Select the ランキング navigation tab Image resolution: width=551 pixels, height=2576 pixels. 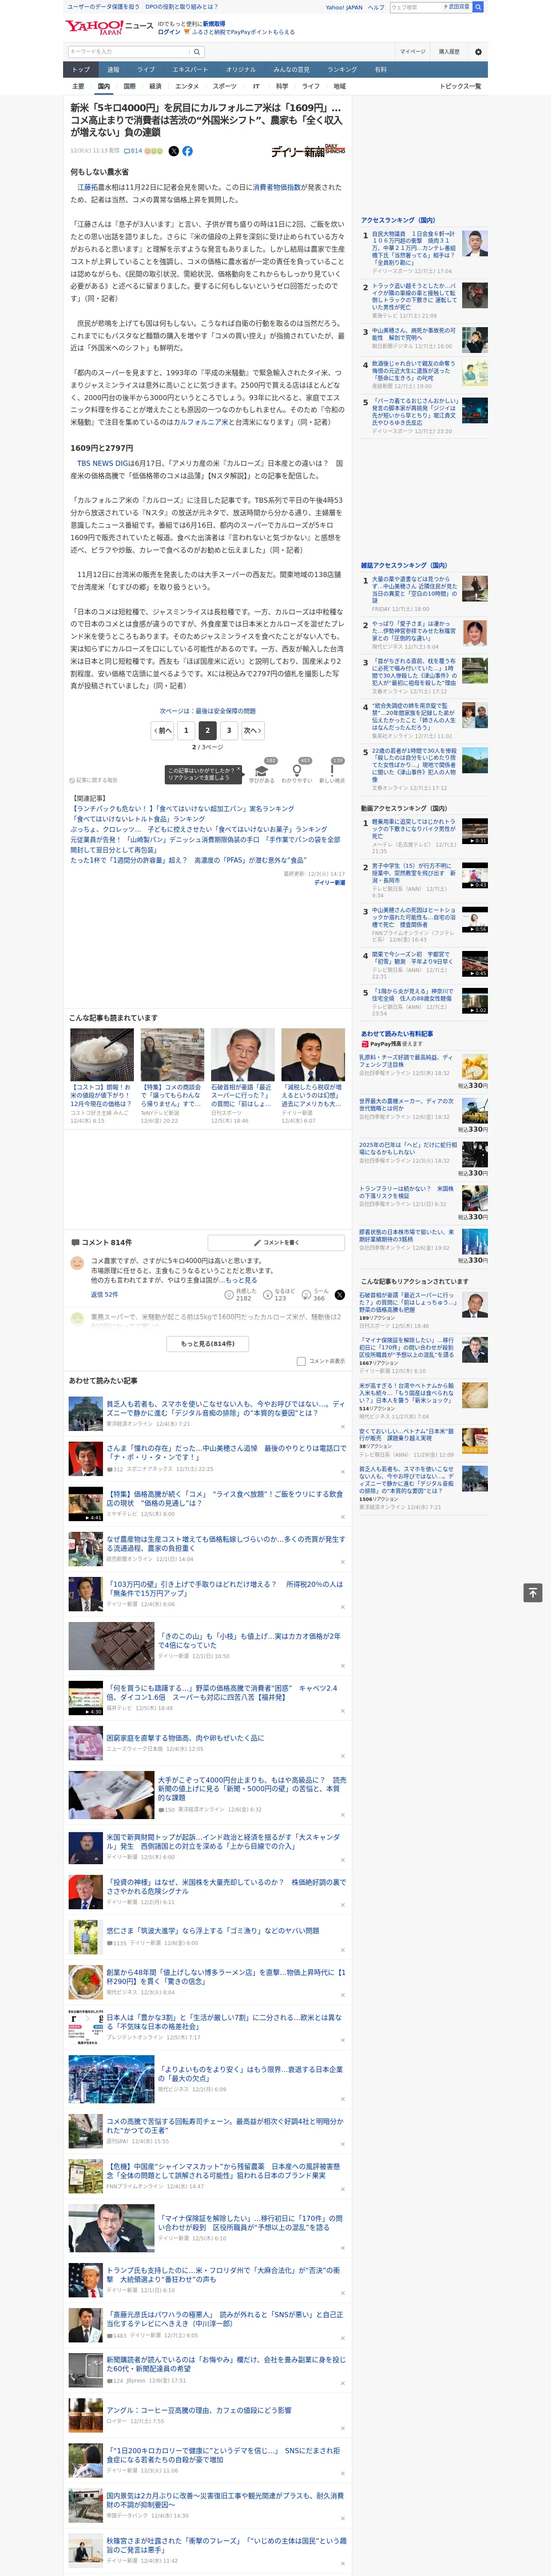coord(342,70)
